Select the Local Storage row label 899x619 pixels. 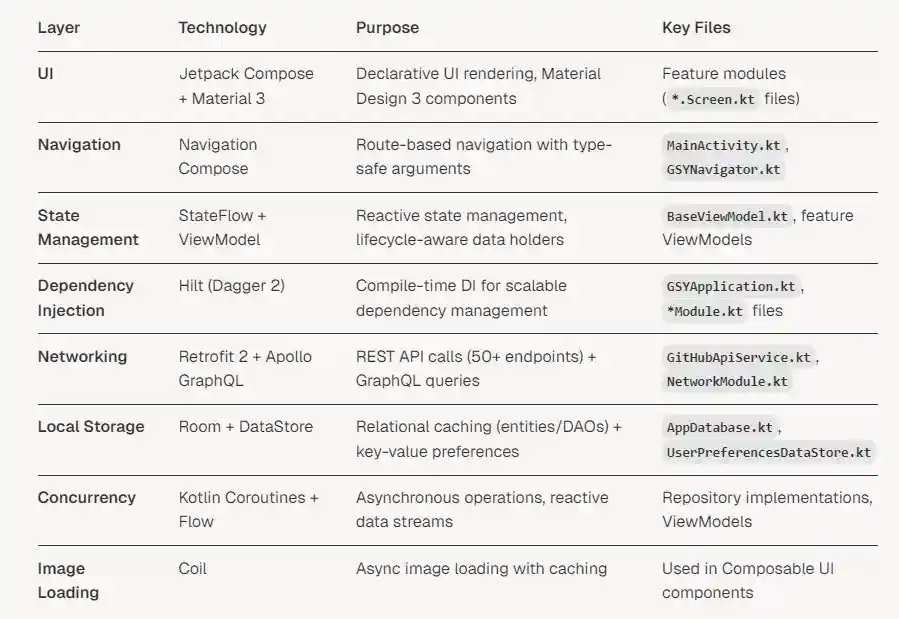[x=91, y=426]
